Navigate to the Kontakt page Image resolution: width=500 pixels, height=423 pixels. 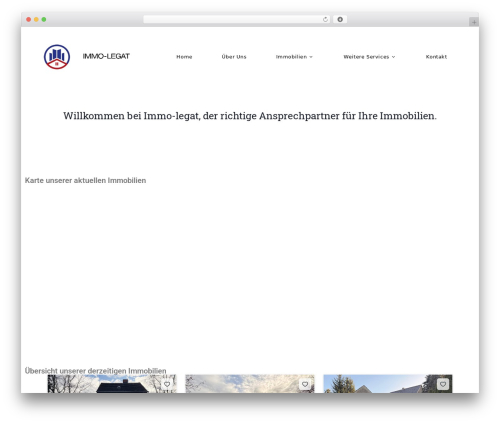click(x=436, y=57)
